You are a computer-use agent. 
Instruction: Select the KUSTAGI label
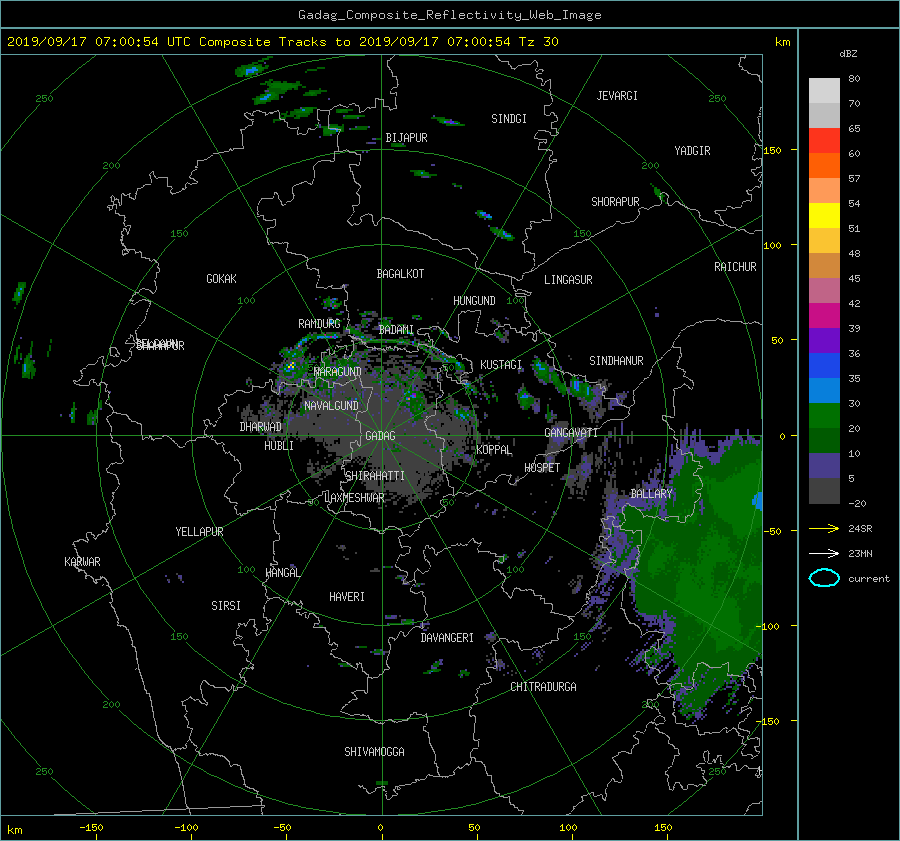coord(501,365)
